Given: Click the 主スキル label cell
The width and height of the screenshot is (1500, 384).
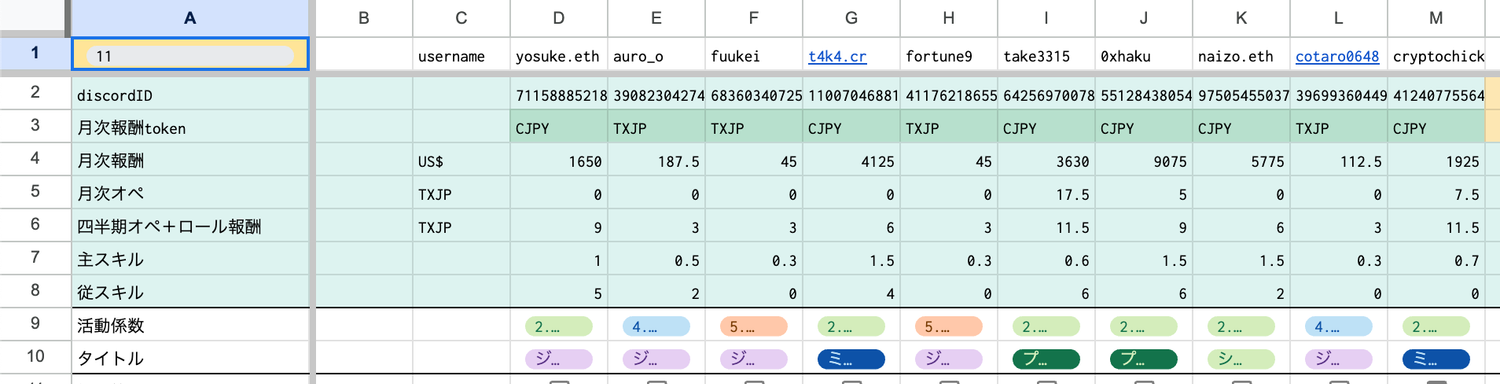Looking at the screenshot, I should [190, 259].
